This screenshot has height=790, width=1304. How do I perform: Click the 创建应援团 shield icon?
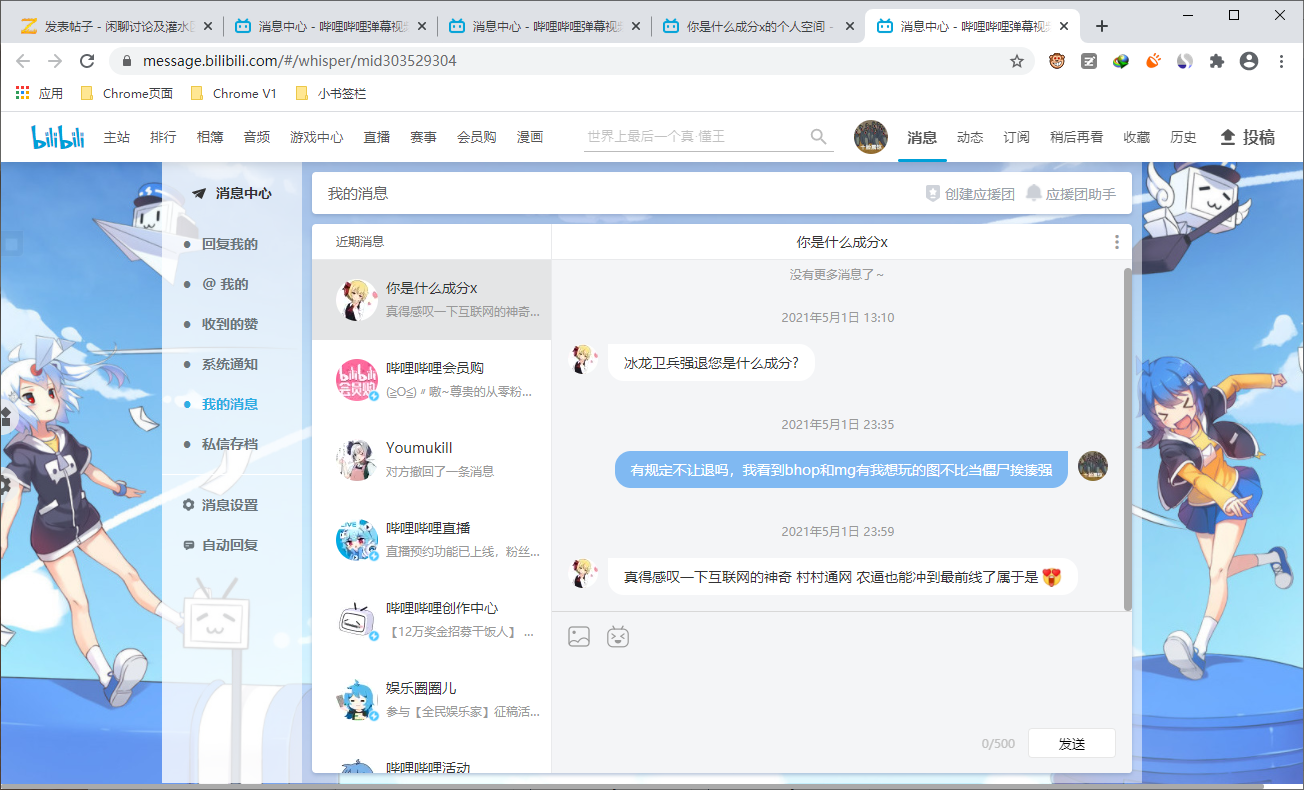click(x=931, y=193)
